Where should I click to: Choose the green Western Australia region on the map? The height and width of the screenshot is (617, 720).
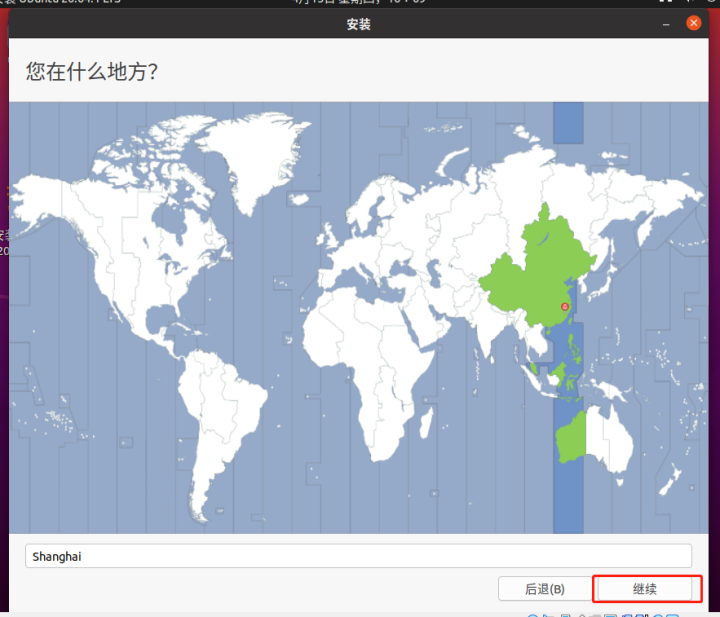click(x=571, y=438)
